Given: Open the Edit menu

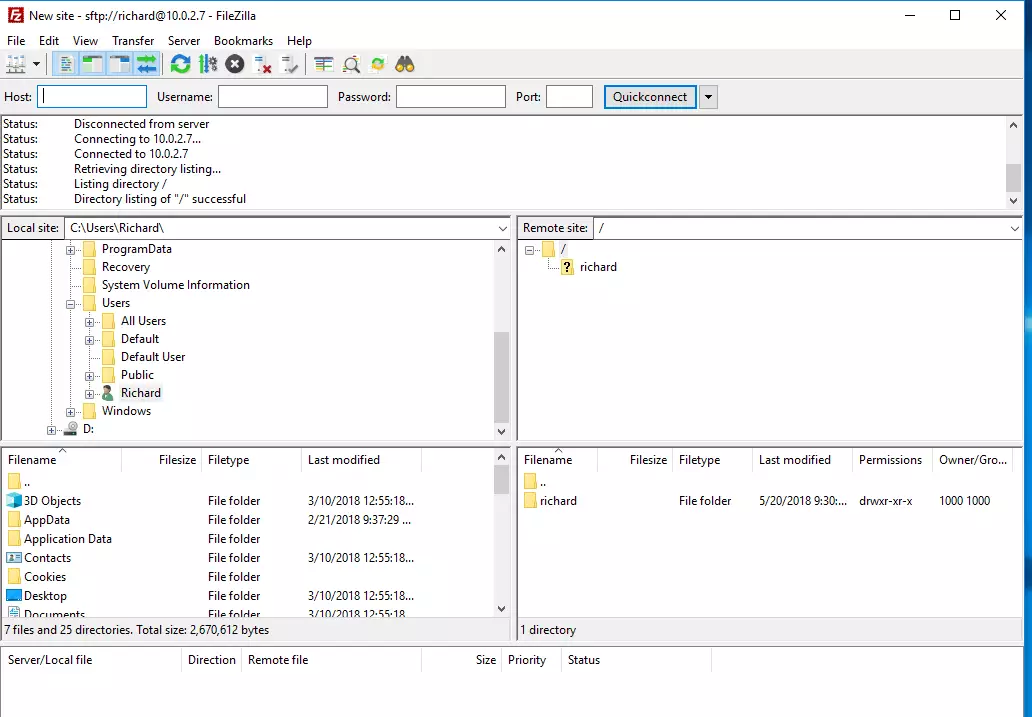Looking at the screenshot, I should [49, 41].
